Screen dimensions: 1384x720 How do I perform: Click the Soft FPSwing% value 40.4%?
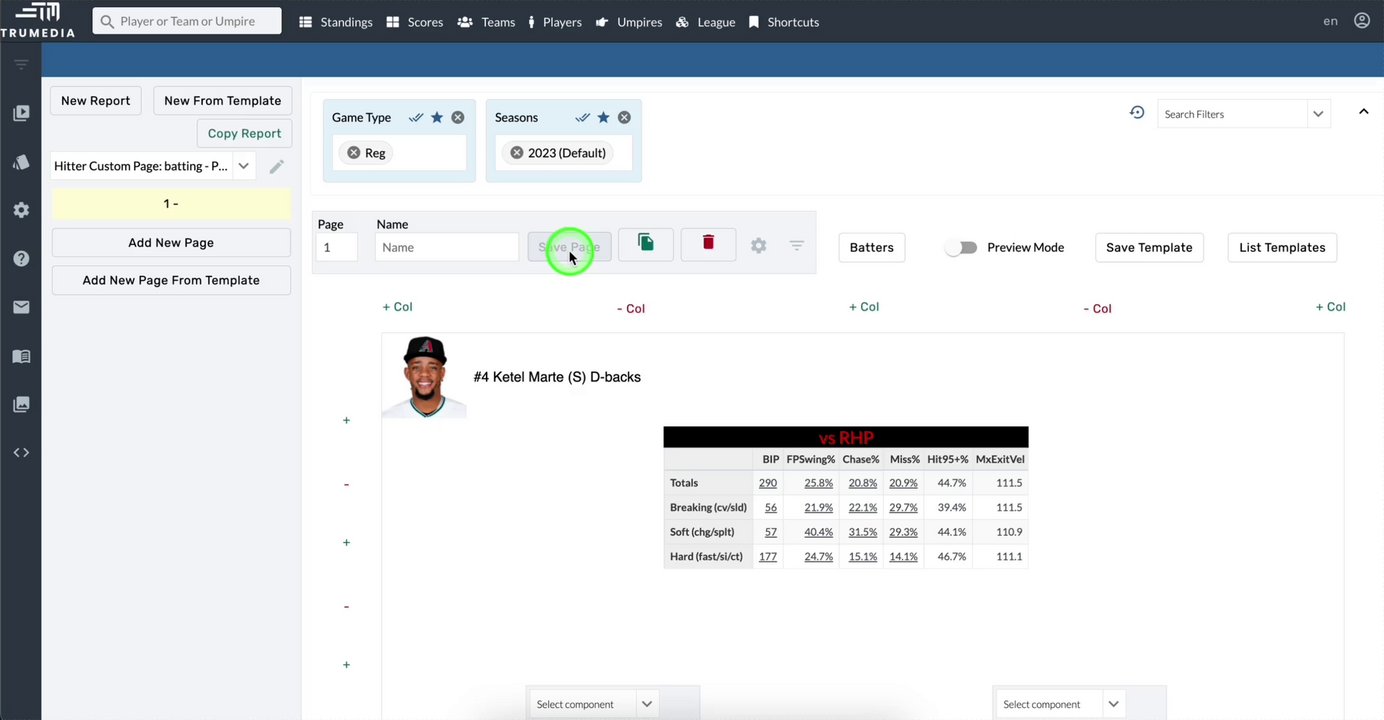point(819,532)
